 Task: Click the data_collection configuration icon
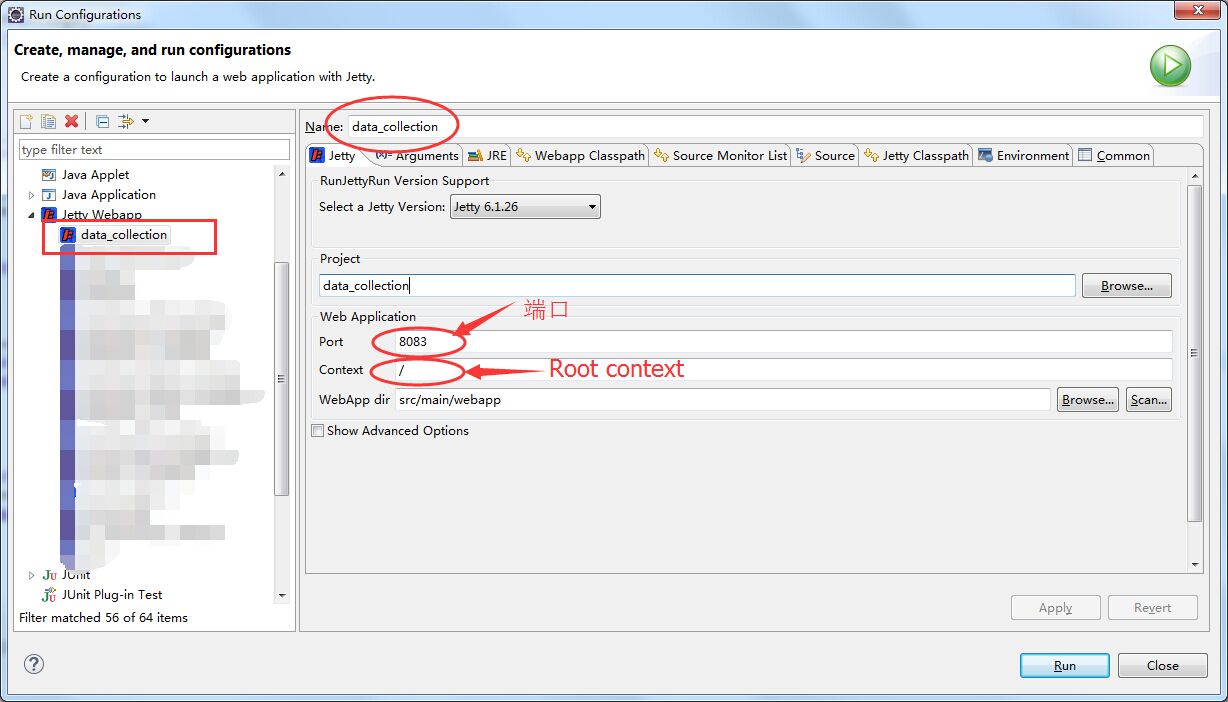(68, 235)
